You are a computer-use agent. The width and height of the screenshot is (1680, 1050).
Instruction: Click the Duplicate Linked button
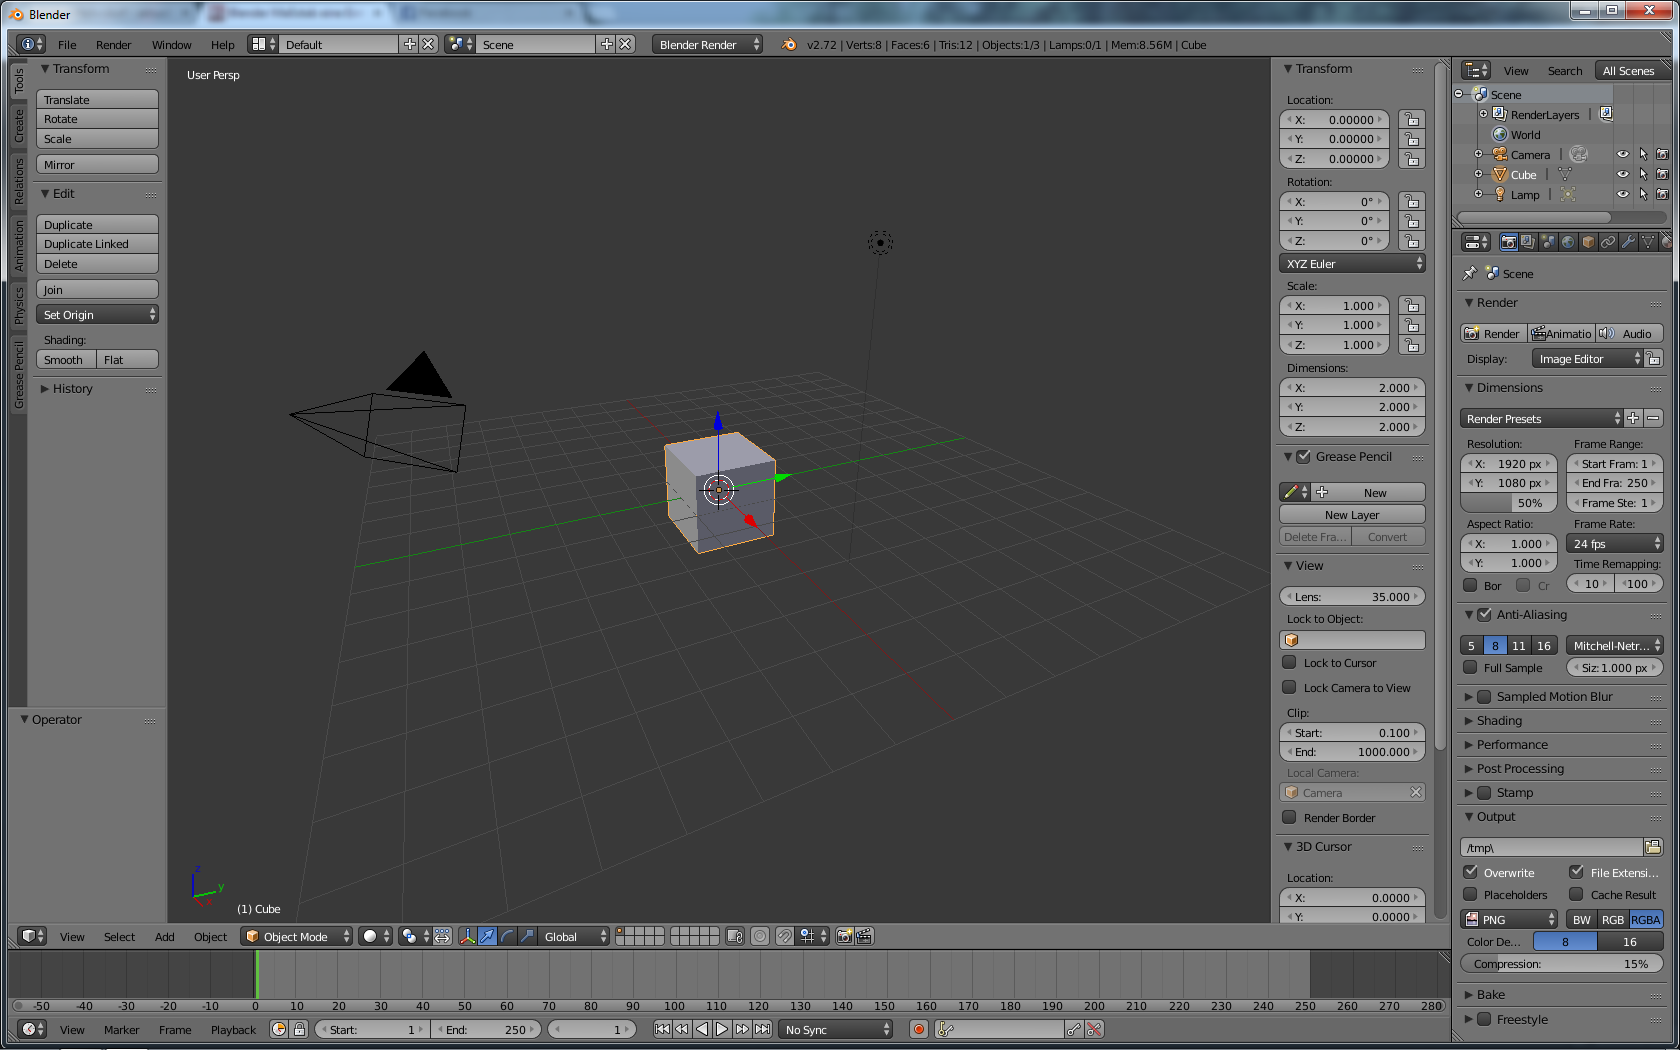click(97, 245)
